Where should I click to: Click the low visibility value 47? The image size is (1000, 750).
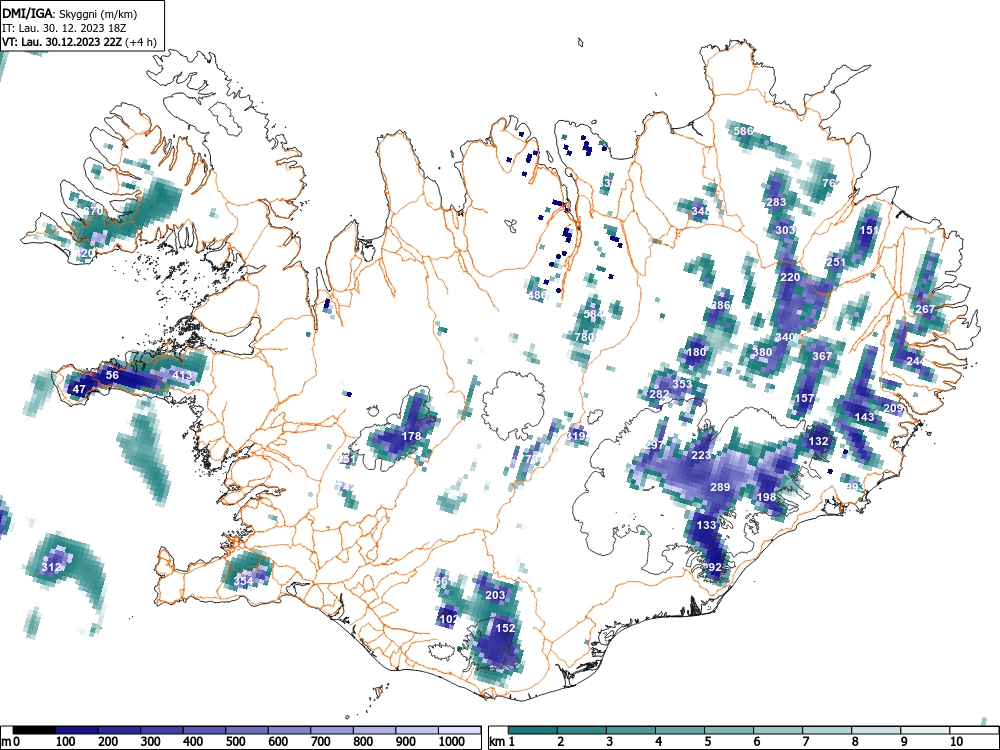[79, 389]
